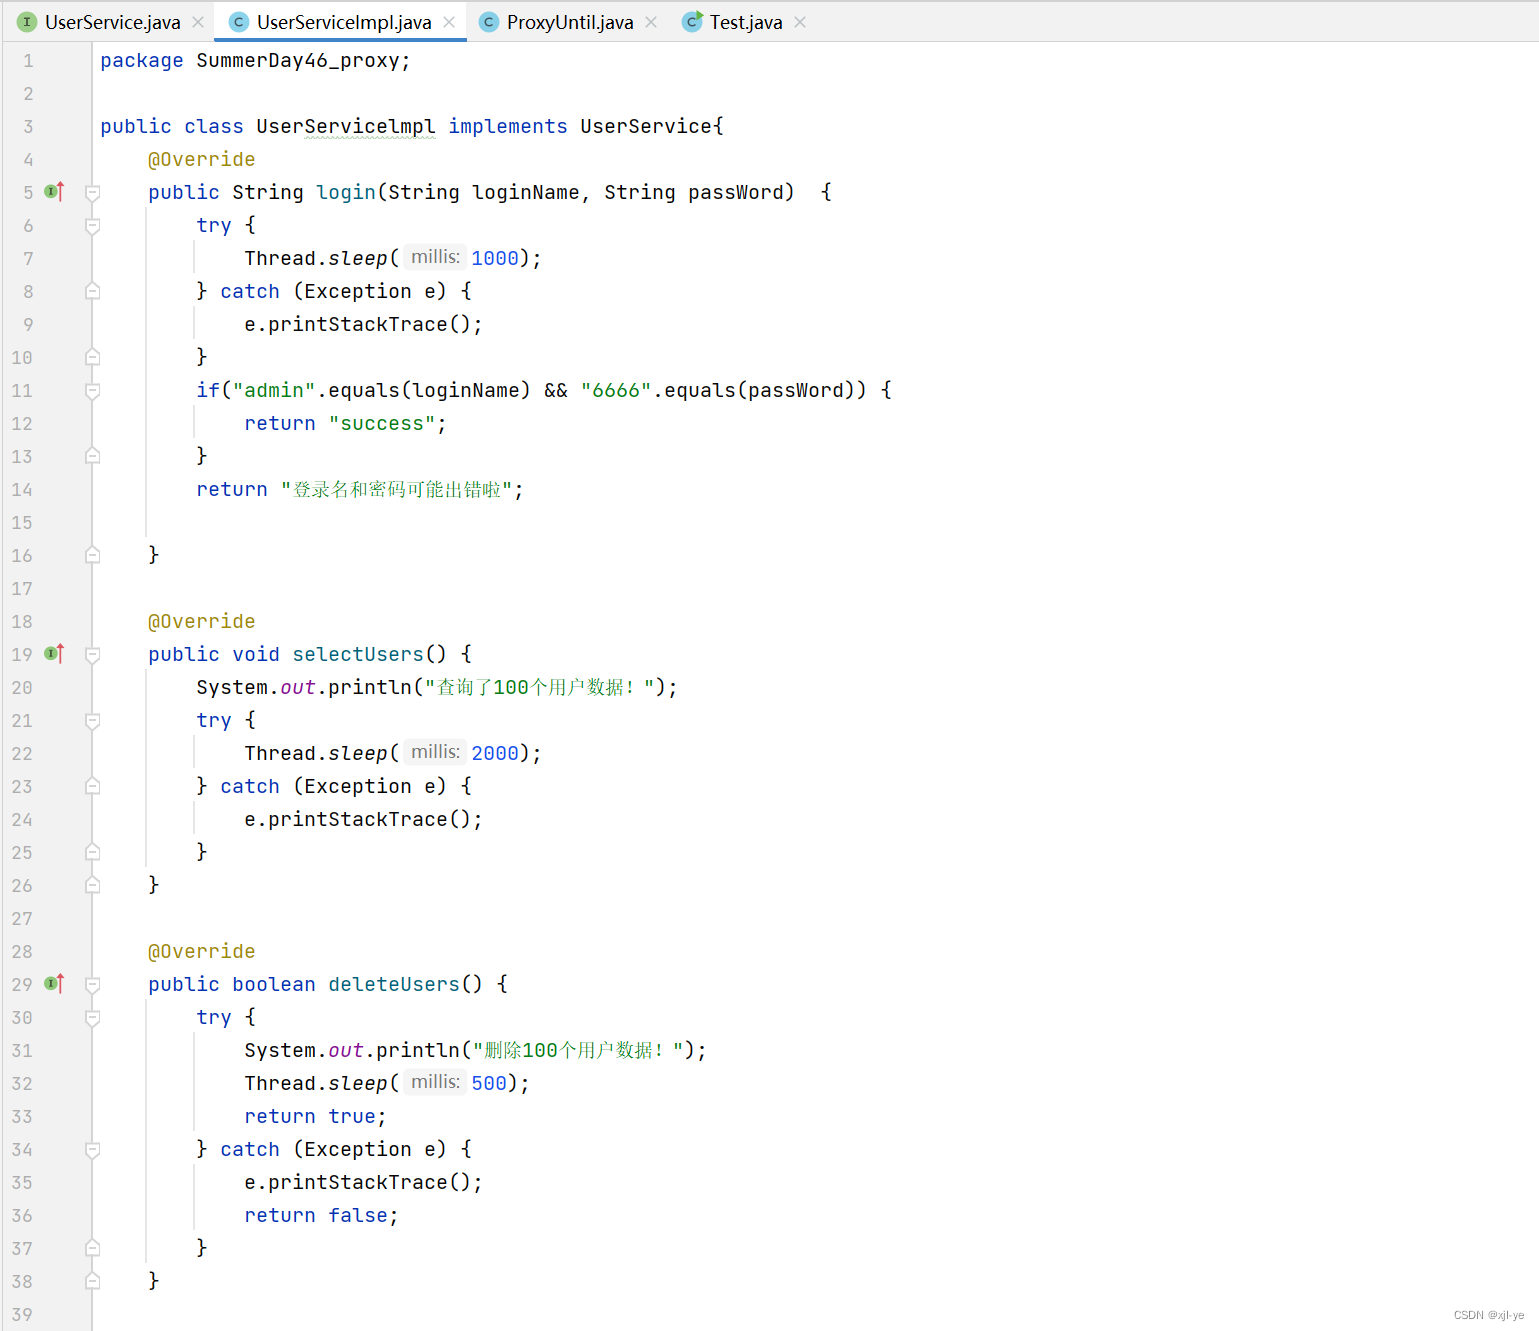Collapse the catch block at line 8
The height and width of the screenshot is (1331, 1539).
92,291
